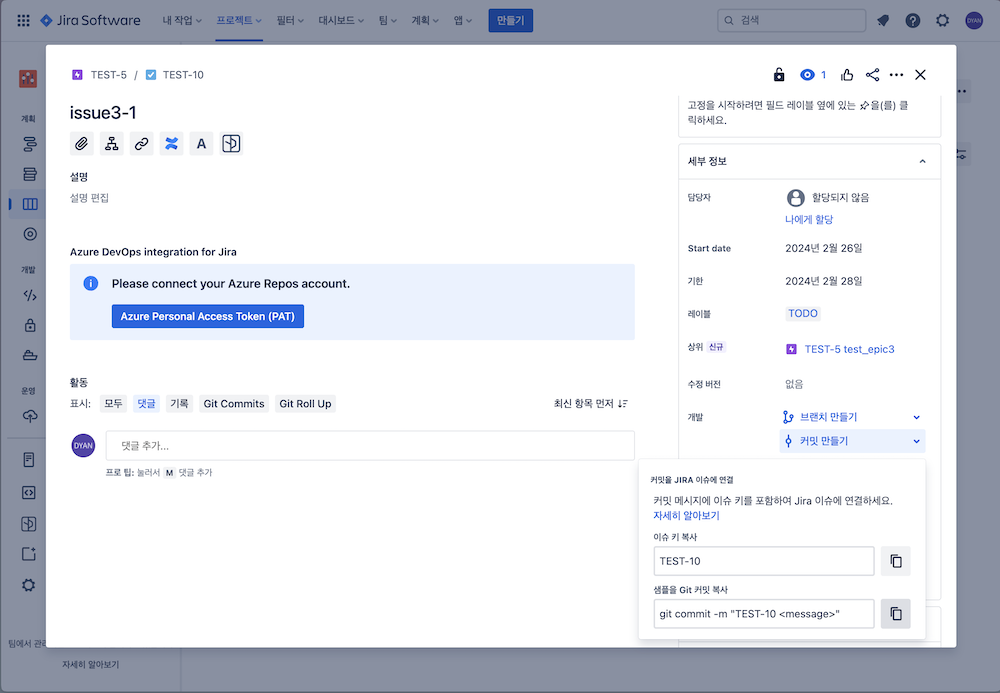Screen dimensions: 1000x693
Task: Open the board icon in sidebar
Action: 29,204
